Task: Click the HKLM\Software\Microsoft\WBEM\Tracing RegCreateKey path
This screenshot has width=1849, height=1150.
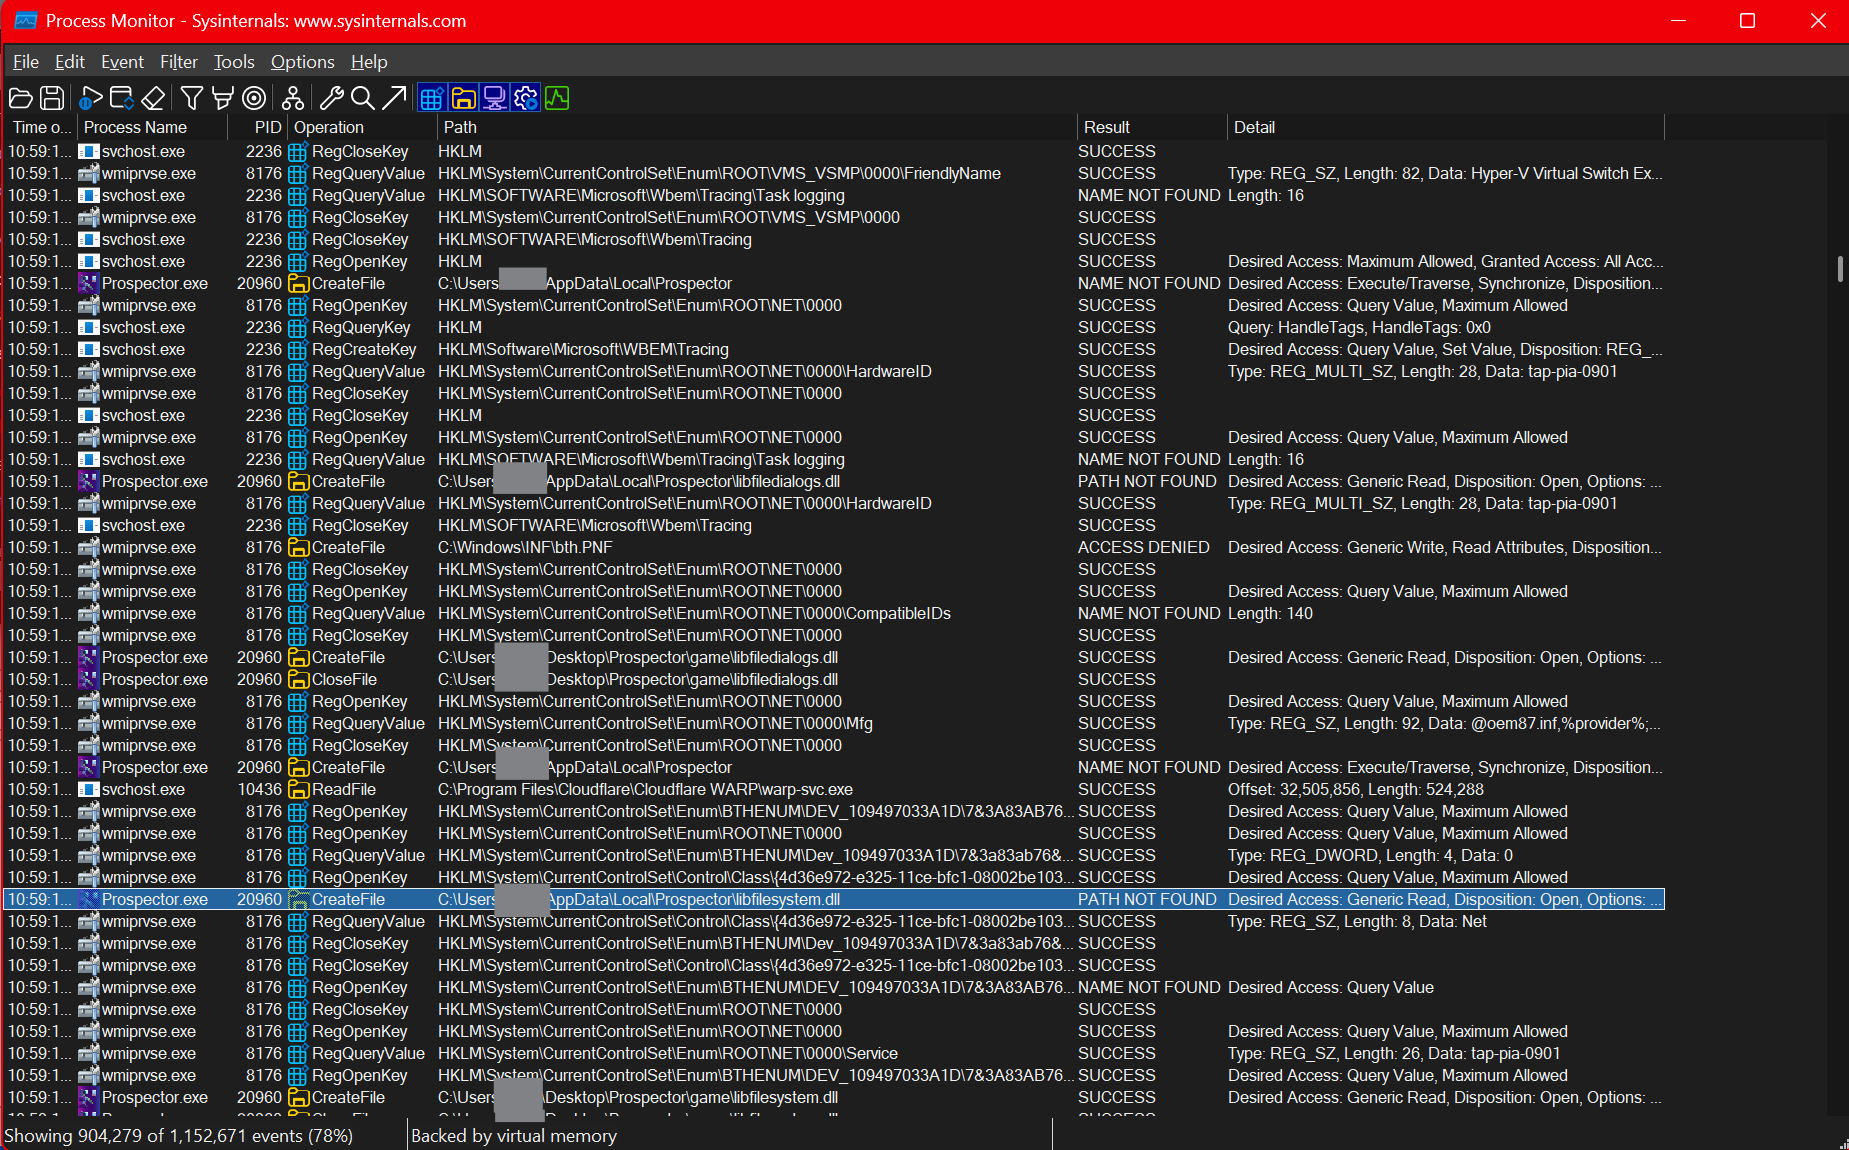Action: point(583,349)
